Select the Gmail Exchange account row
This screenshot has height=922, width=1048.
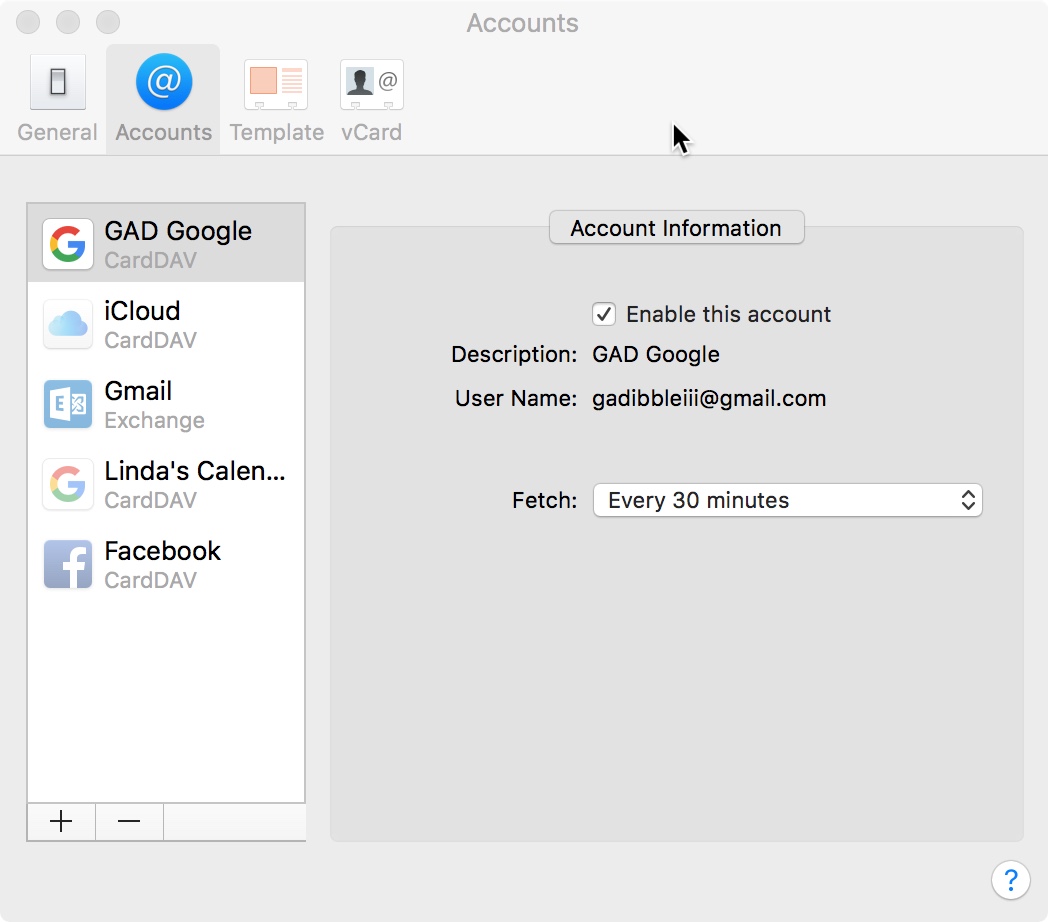click(166, 404)
